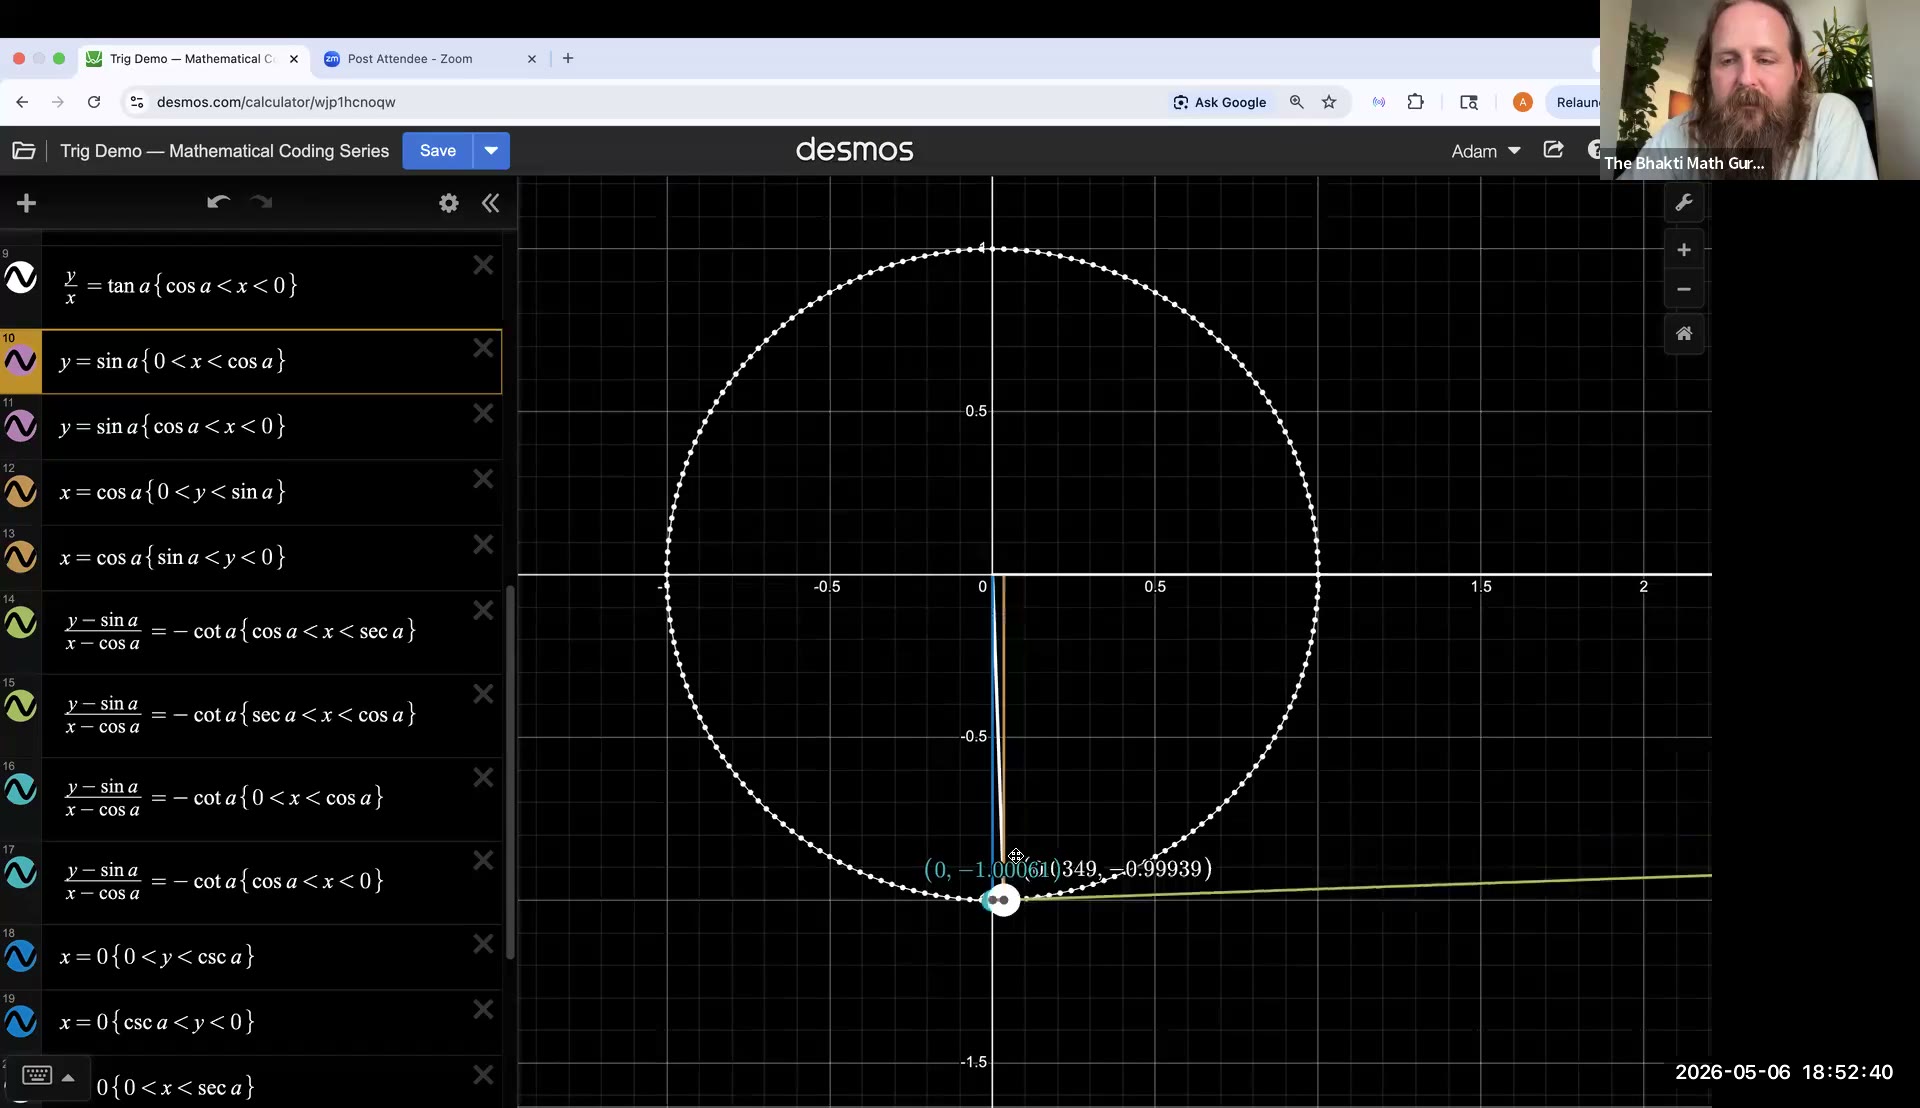Collapse the expression list panel
The image size is (1920, 1108).
coord(490,203)
